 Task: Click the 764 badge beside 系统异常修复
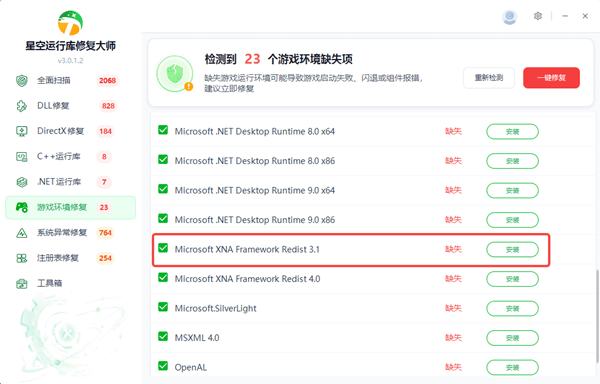tap(105, 233)
